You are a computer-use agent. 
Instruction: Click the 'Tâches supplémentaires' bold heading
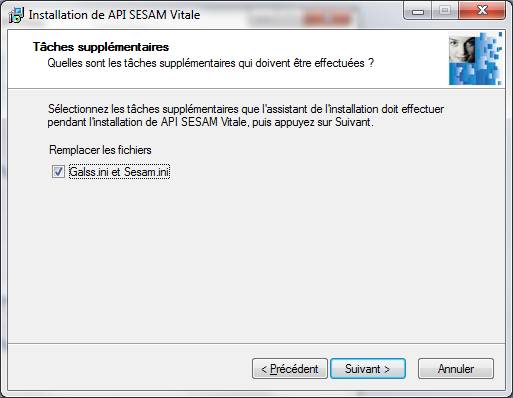click(101, 47)
